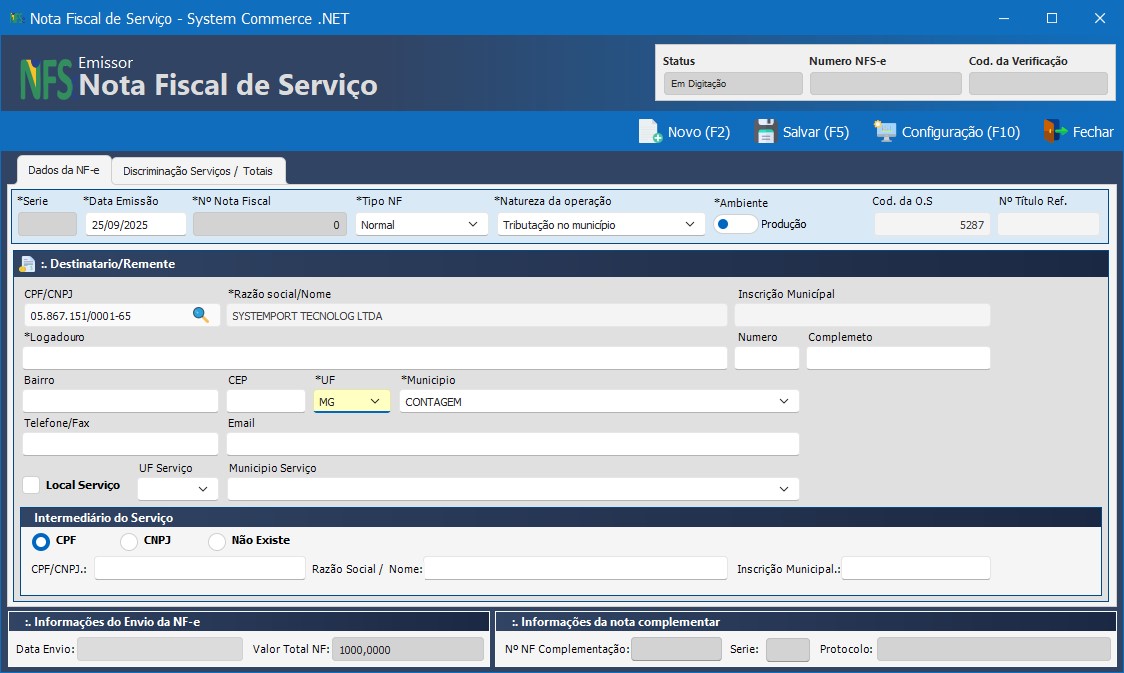This screenshot has width=1124, height=673.
Task: Click the Data Emissão date field
Action: (x=135, y=224)
